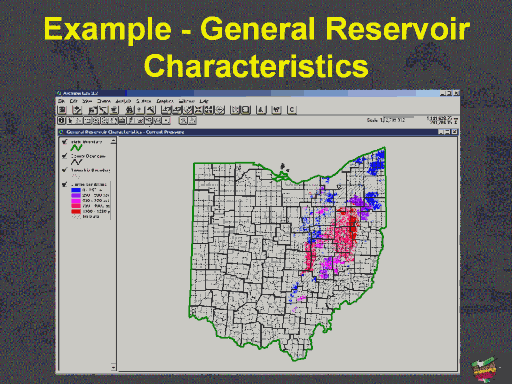Image resolution: width=512 pixels, height=384 pixels.
Task: Click the red legend color swatch
Action: point(76,211)
